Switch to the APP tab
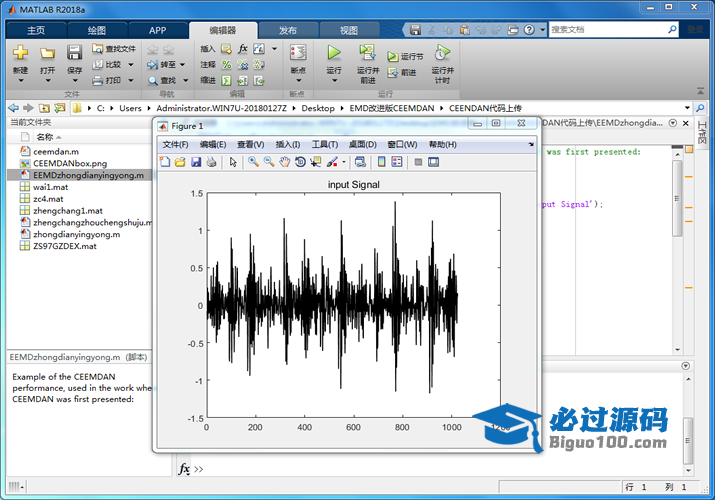715x500 pixels. [x=157, y=31]
